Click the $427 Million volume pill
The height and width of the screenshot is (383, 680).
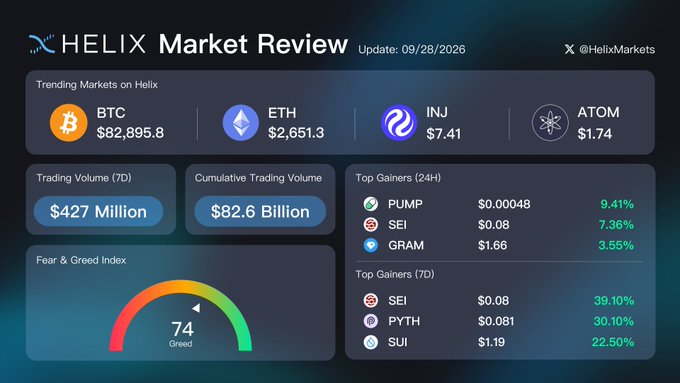pyautogui.click(x=98, y=211)
